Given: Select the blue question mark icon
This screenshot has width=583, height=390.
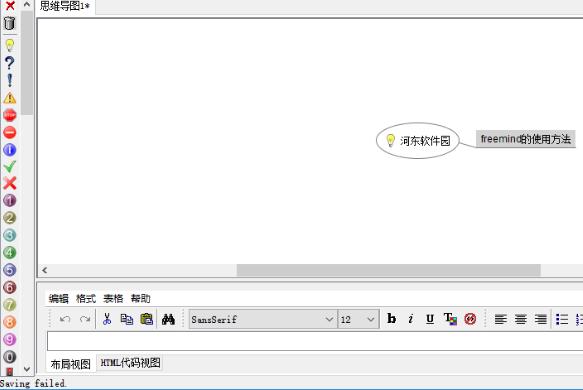Looking at the screenshot, I should pyautogui.click(x=10, y=63).
